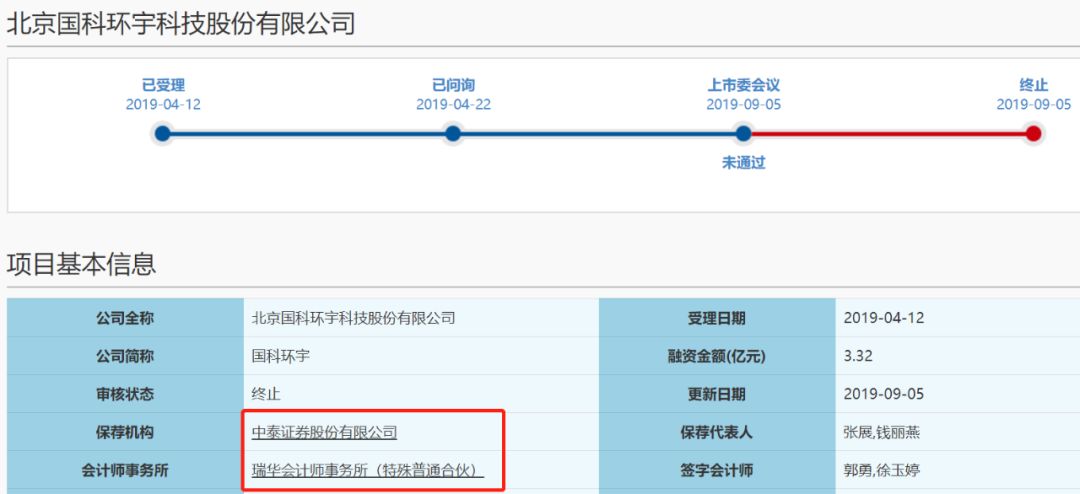Click the 终止 stage label on timeline
This screenshot has height=494, width=1080.
tap(1034, 85)
